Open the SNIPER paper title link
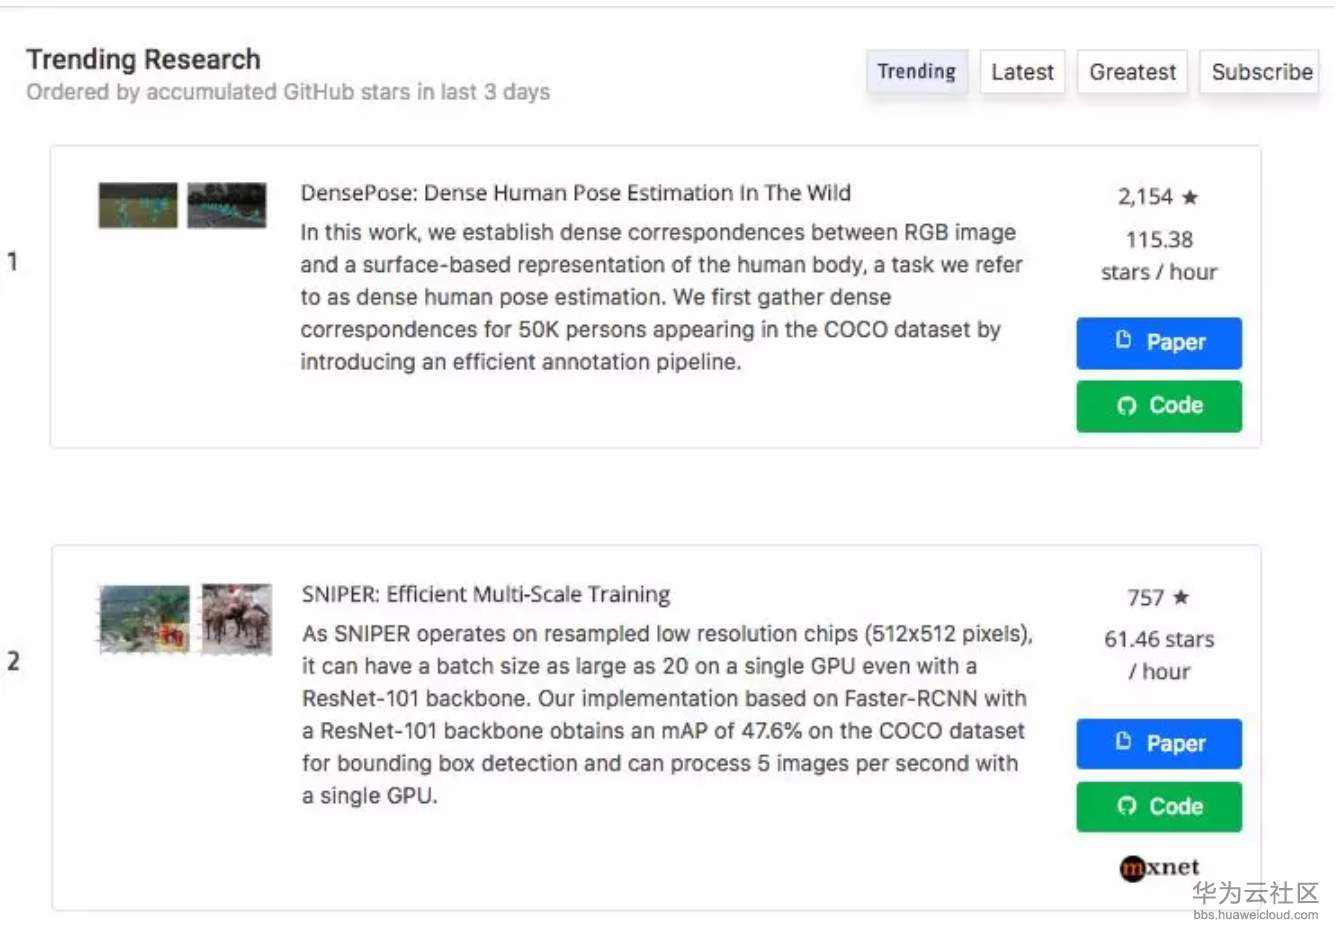Viewport: 1339px width, 940px height. (x=486, y=594)
